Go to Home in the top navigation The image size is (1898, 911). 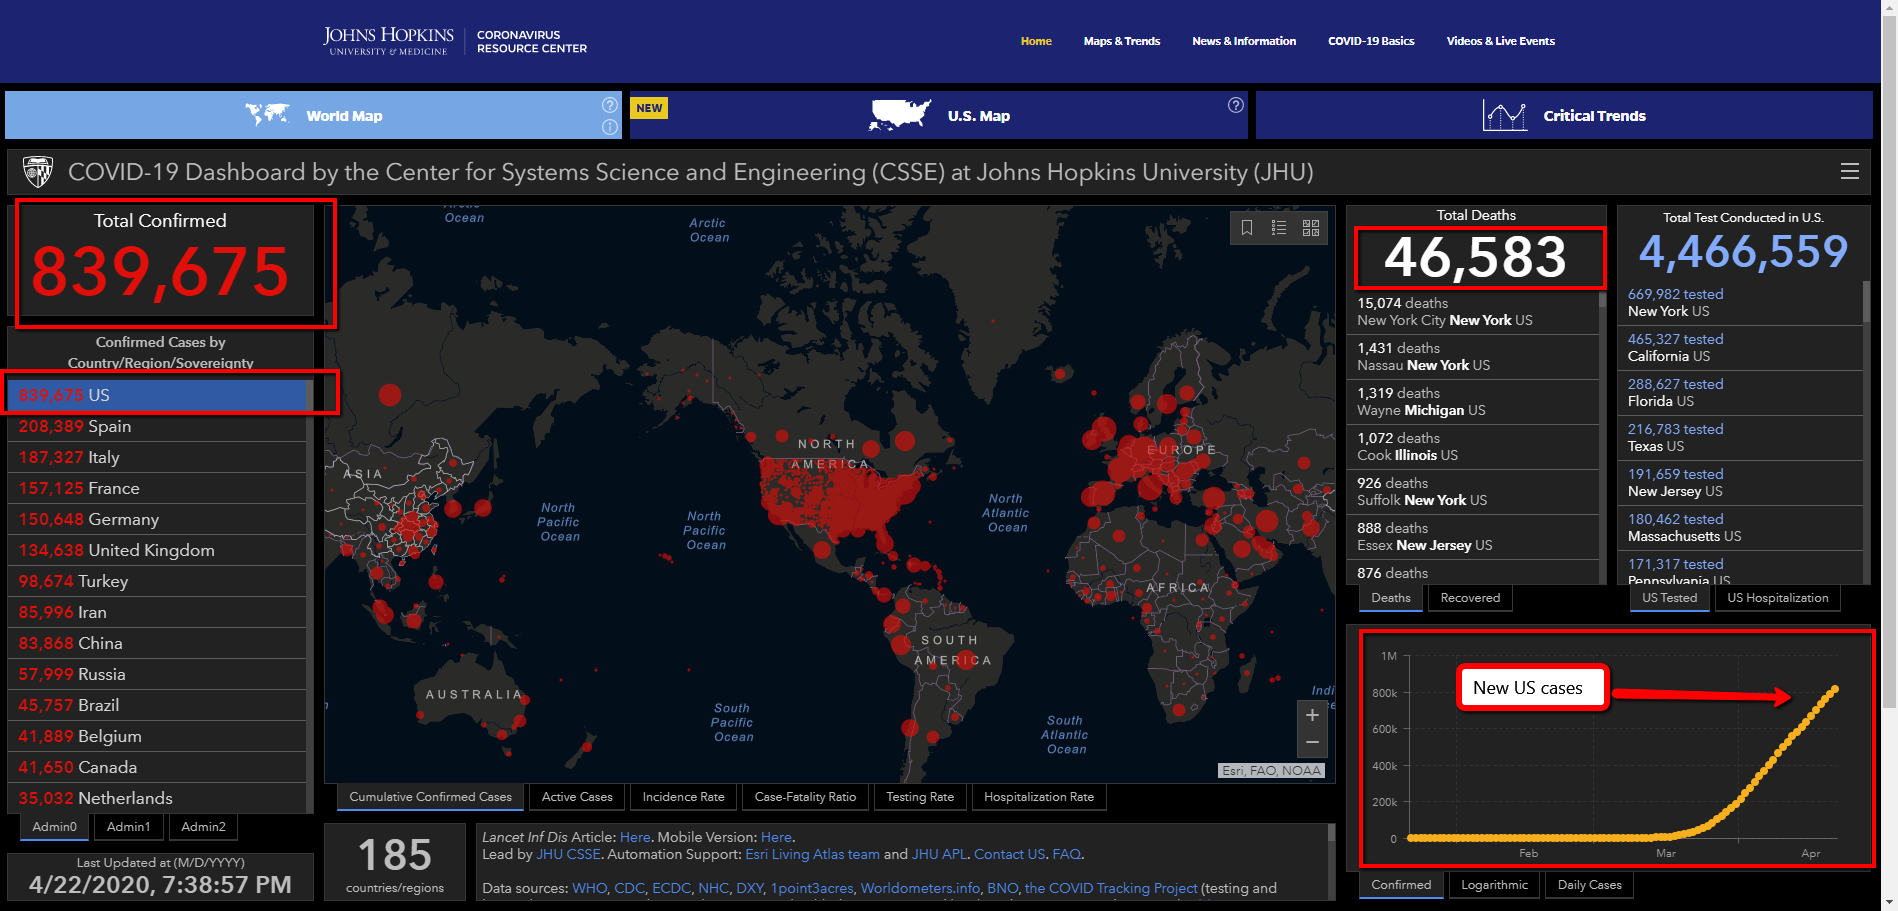coord(1036,41)
